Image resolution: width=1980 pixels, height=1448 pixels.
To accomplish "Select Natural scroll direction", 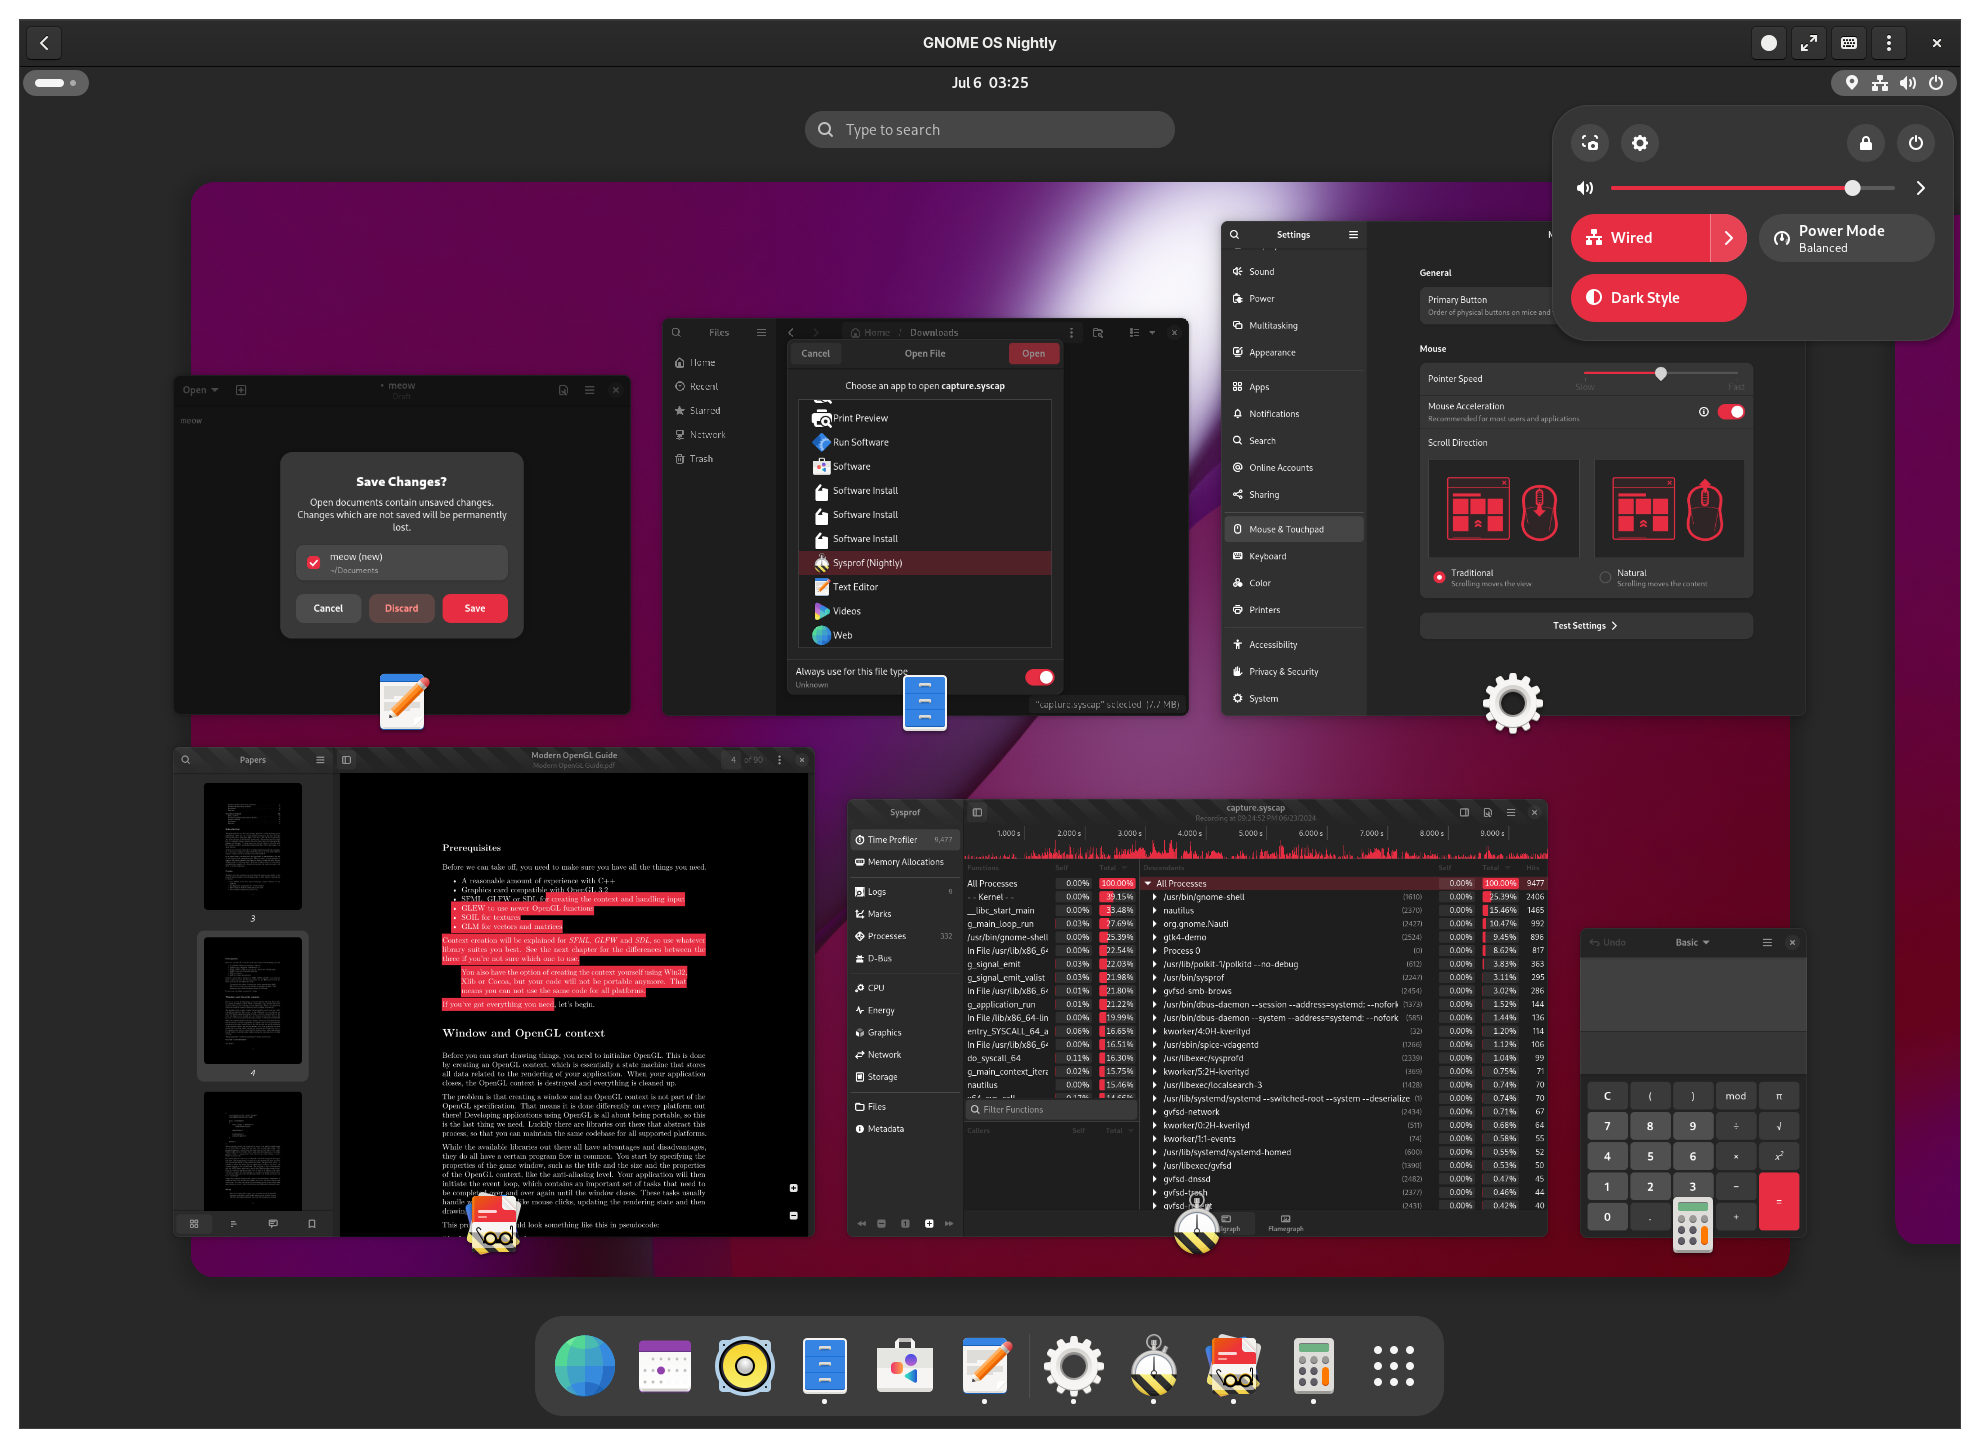I will [1605, 577].
